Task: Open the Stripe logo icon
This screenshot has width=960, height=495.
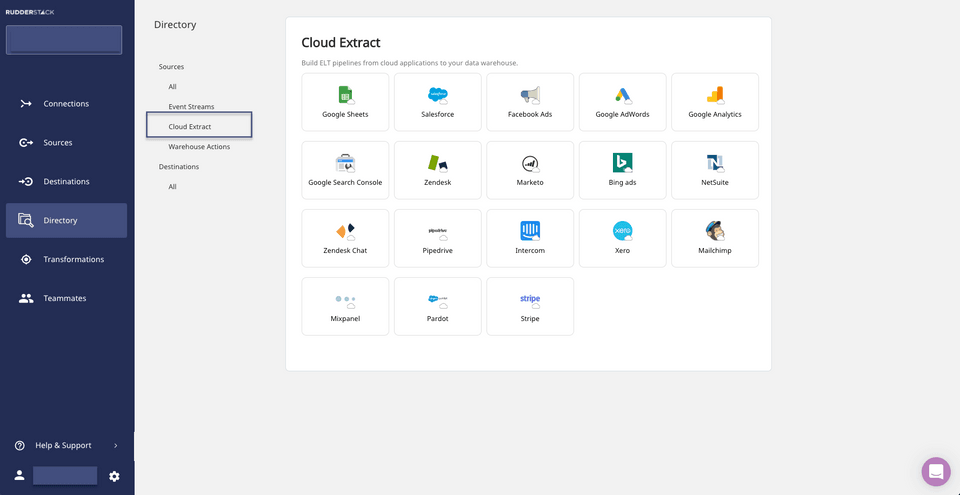Action: [x=530, y=300]
